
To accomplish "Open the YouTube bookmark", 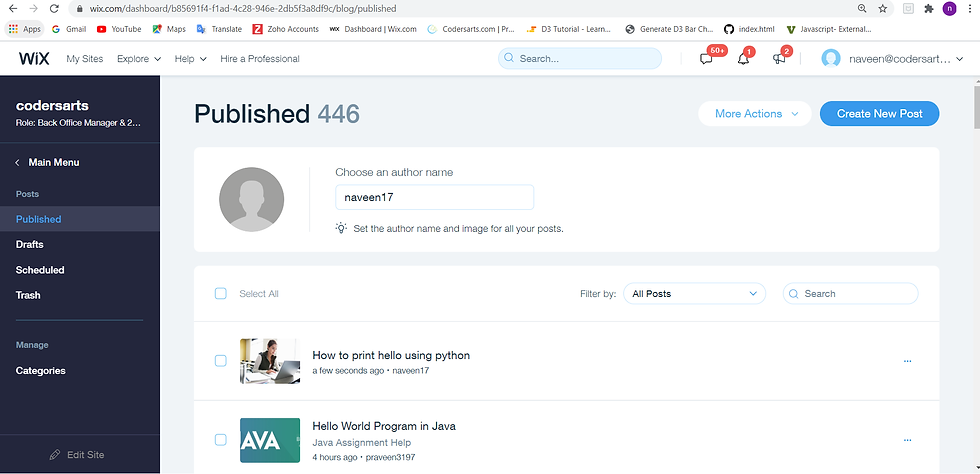I will [119, 29].
